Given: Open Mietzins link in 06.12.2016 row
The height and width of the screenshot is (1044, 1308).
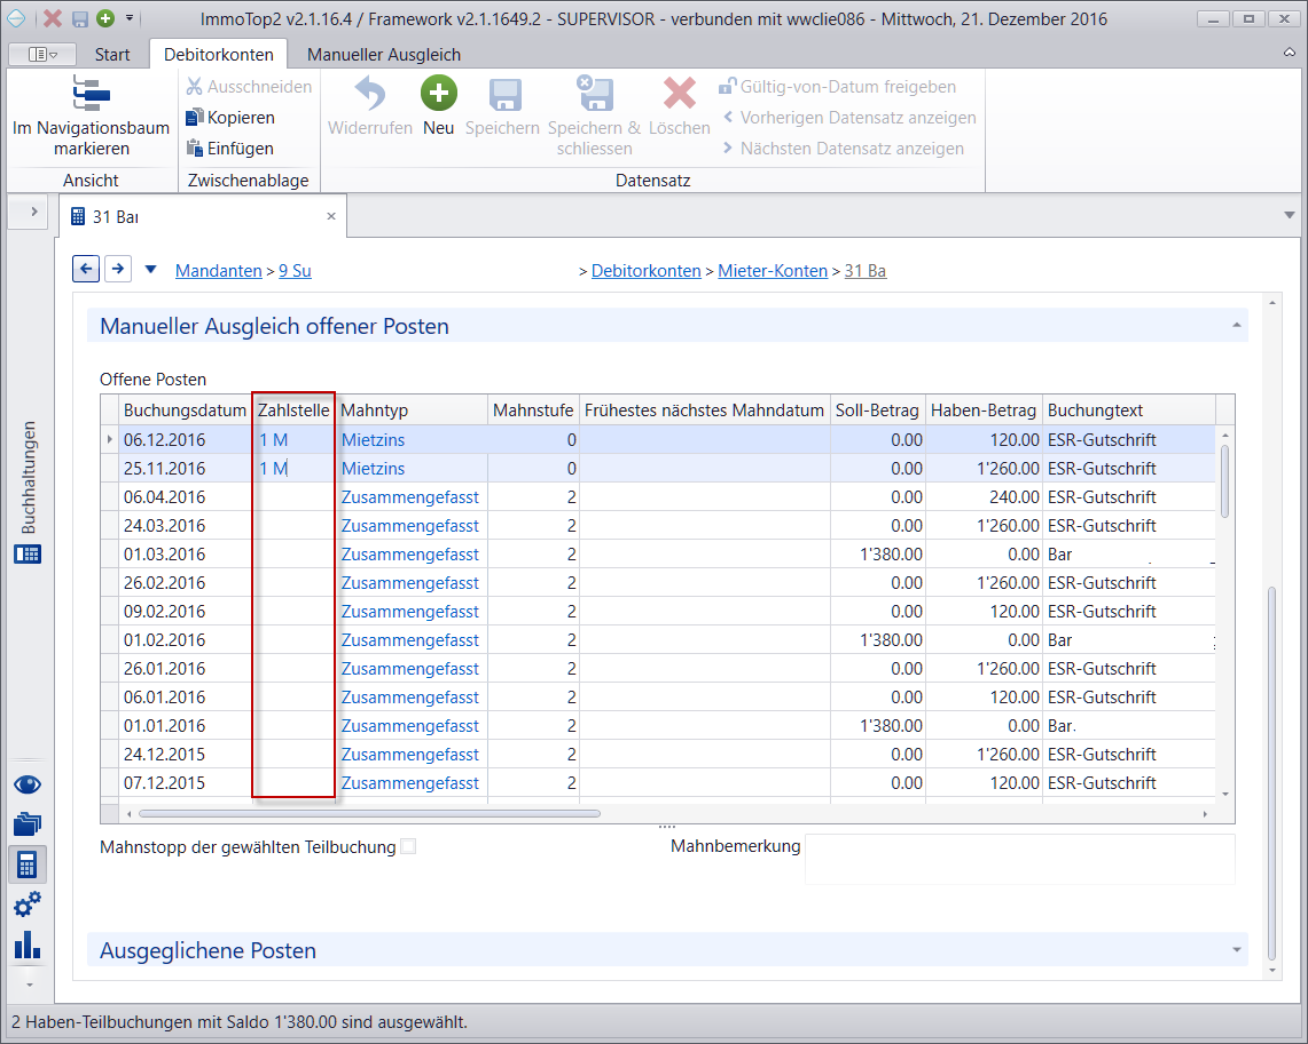Looking at the screenshot, I should point(373,440).
